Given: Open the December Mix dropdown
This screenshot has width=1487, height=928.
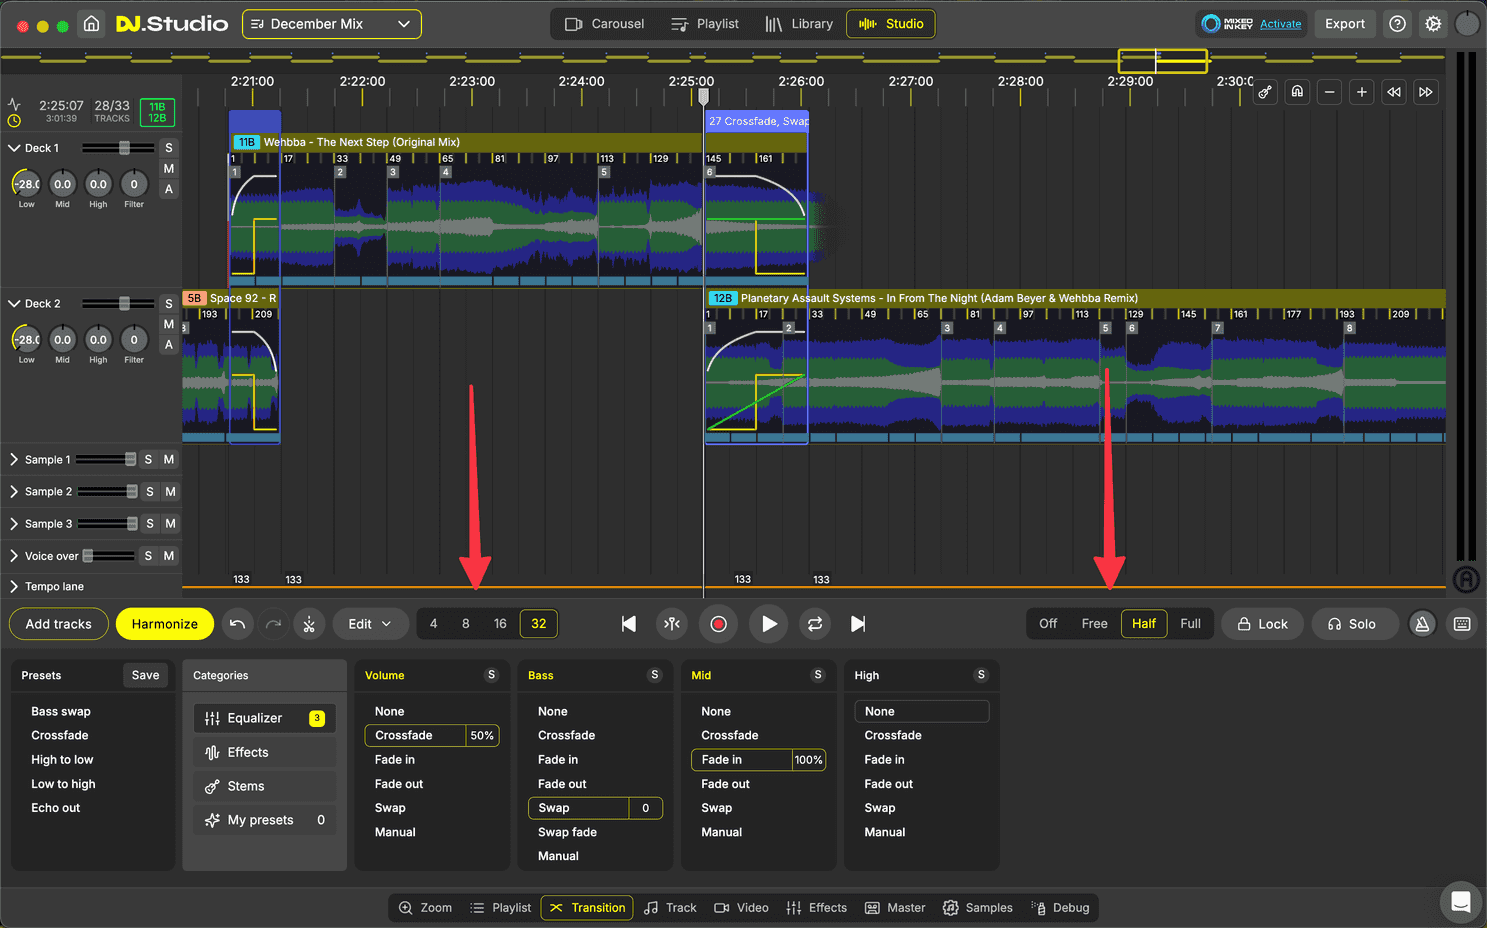Looking at the screenshot, I should (332, 24).
